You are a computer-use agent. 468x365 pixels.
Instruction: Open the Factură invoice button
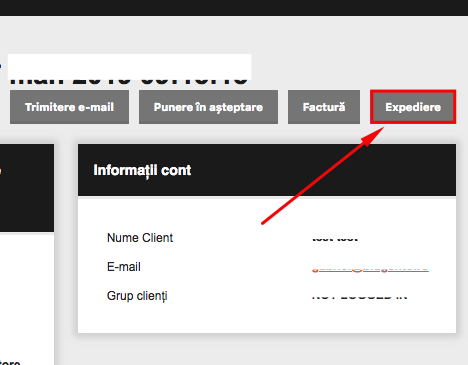(x=324, y=107)
